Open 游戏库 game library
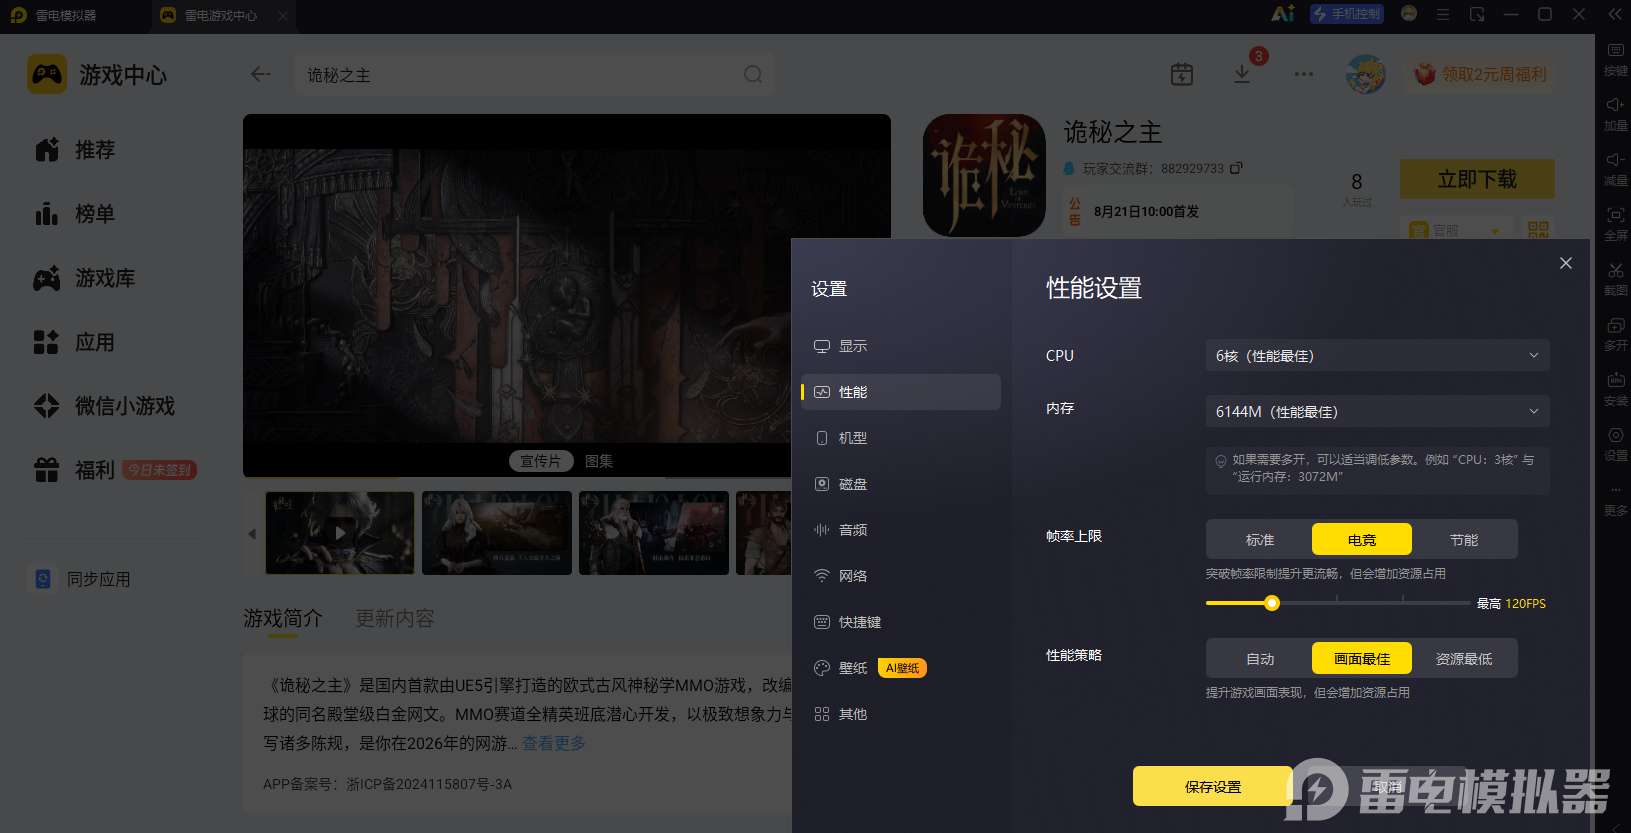This screenshot has height=833, width=1631. coord(84,278)
